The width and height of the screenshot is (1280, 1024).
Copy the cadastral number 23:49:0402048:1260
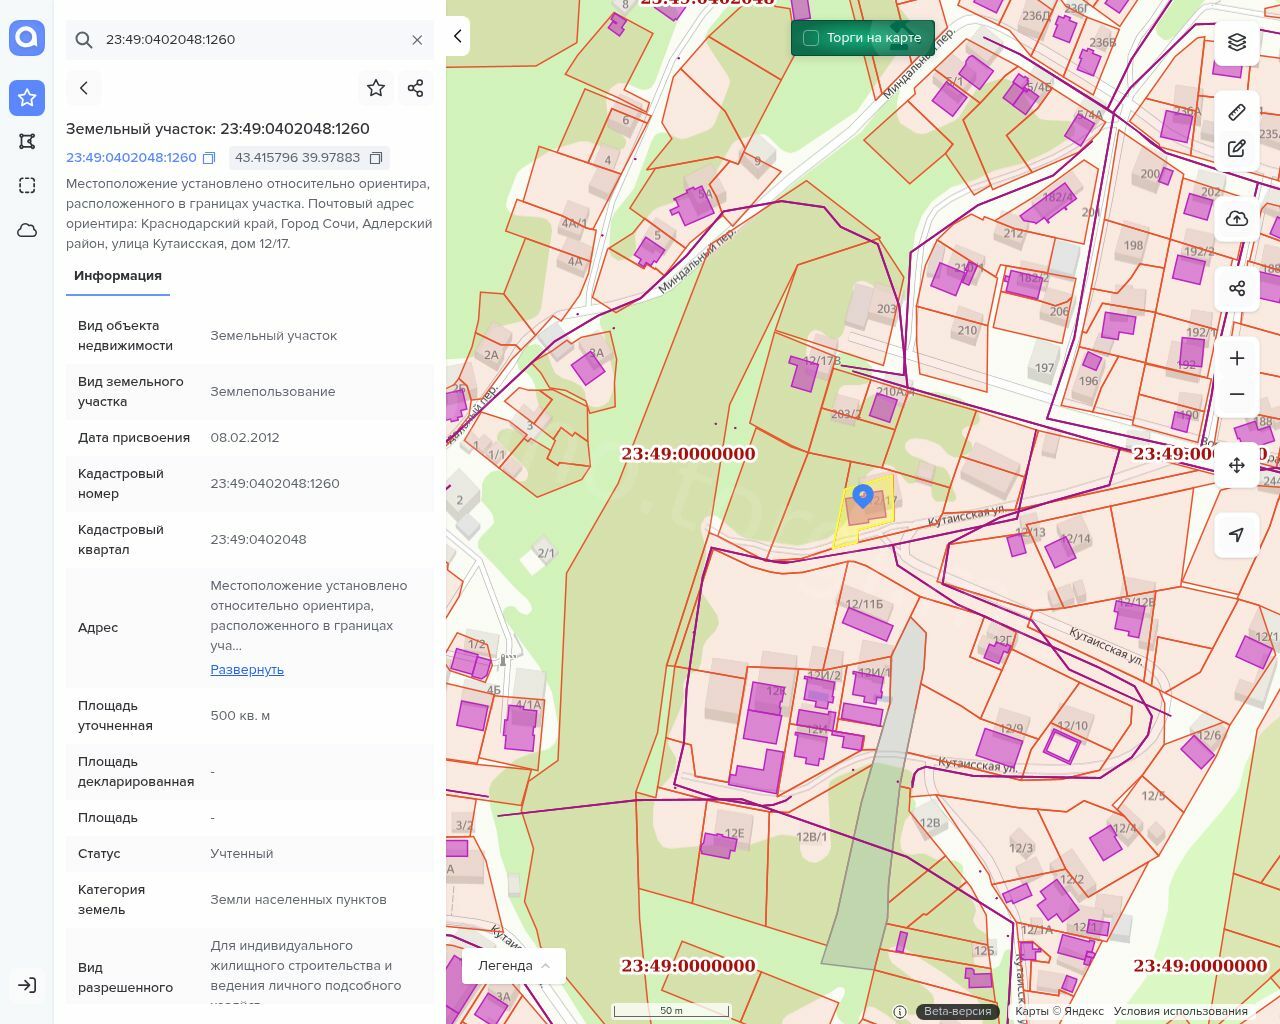pos(209,158)
